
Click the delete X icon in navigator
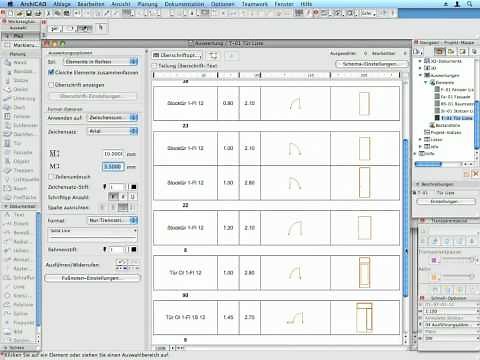coord(476,173)
